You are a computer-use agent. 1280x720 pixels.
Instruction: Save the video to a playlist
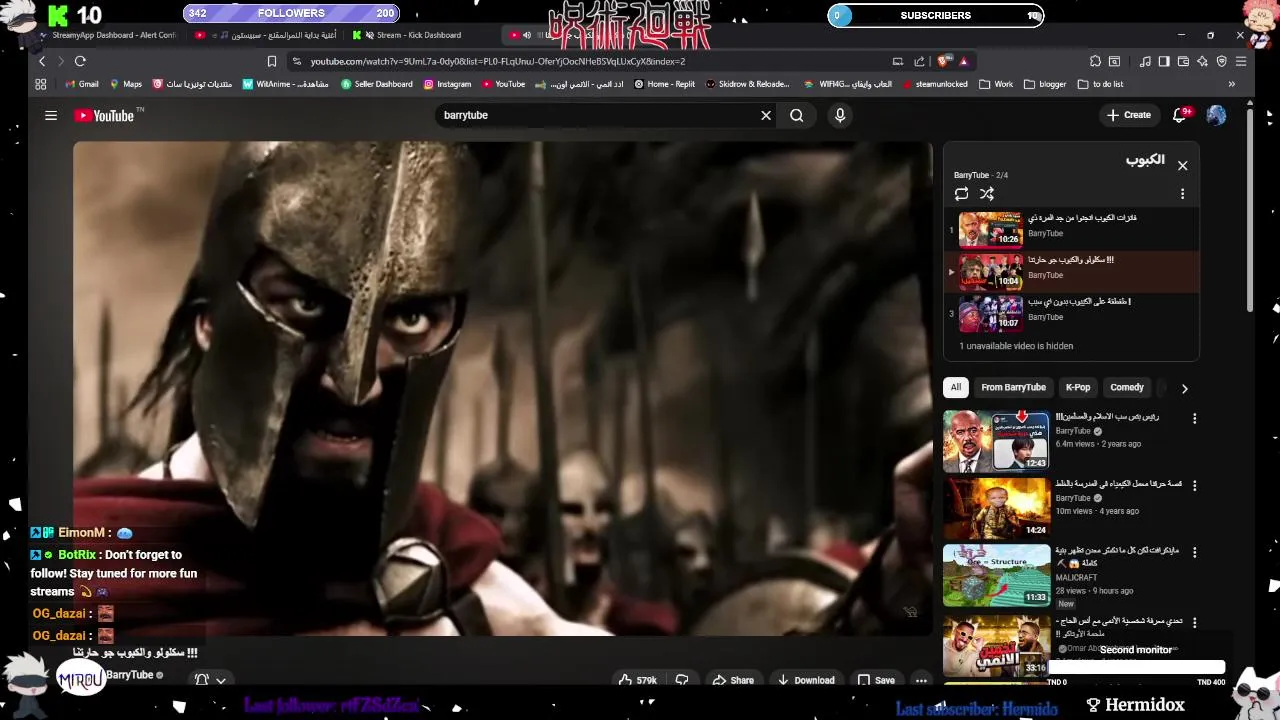pyautogui.click(x=876, y=680)
